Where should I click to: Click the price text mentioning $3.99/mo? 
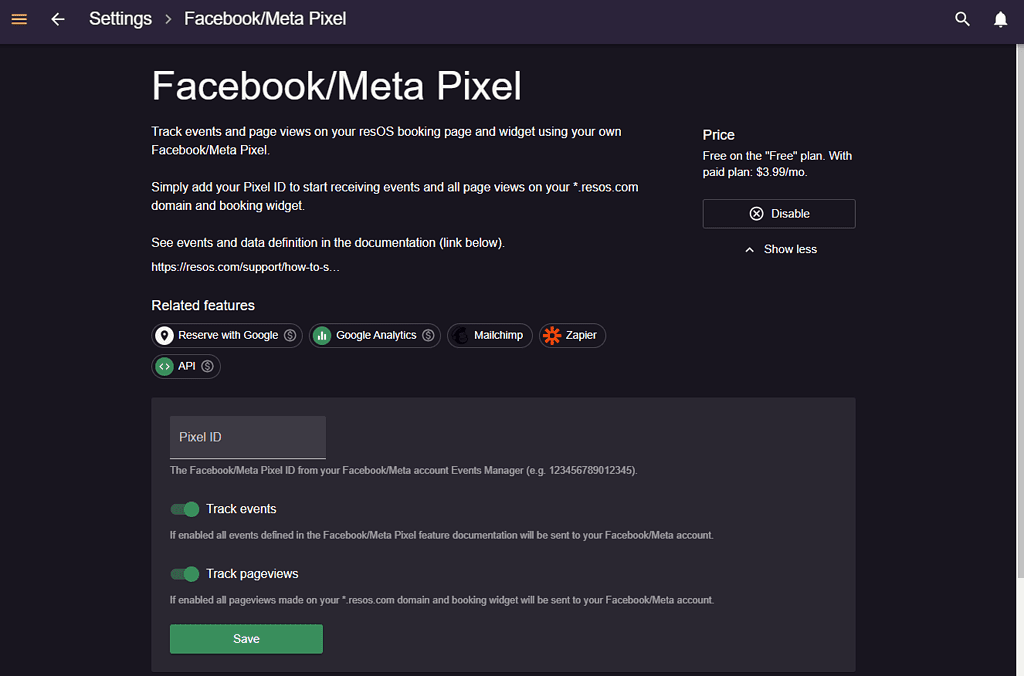777,164
